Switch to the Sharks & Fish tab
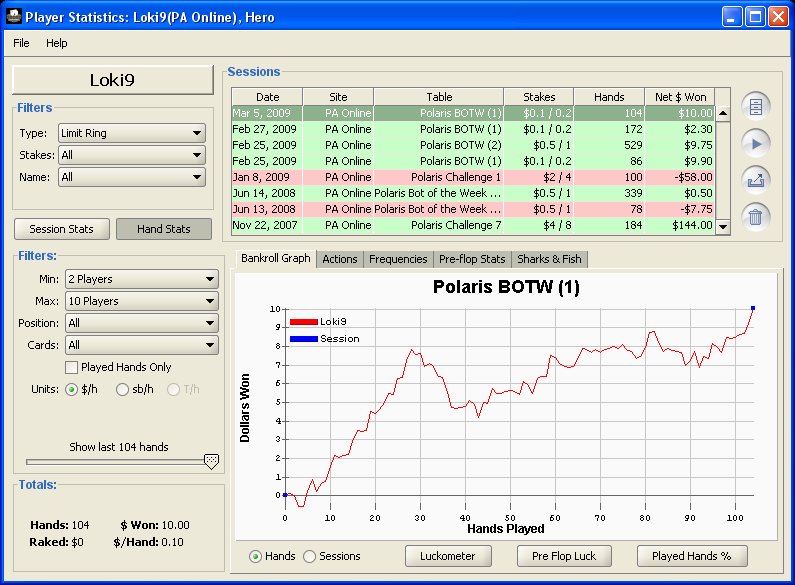795x585 pixels. tap(550, 259)
